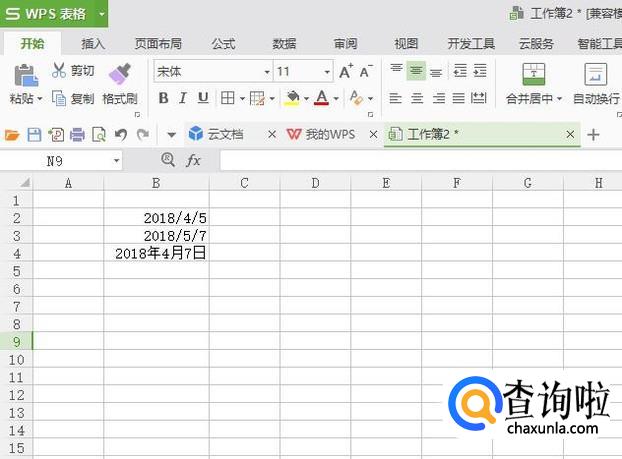
Task: Click the formula bar zoom magnifier icon
Action: click(168, 159)
